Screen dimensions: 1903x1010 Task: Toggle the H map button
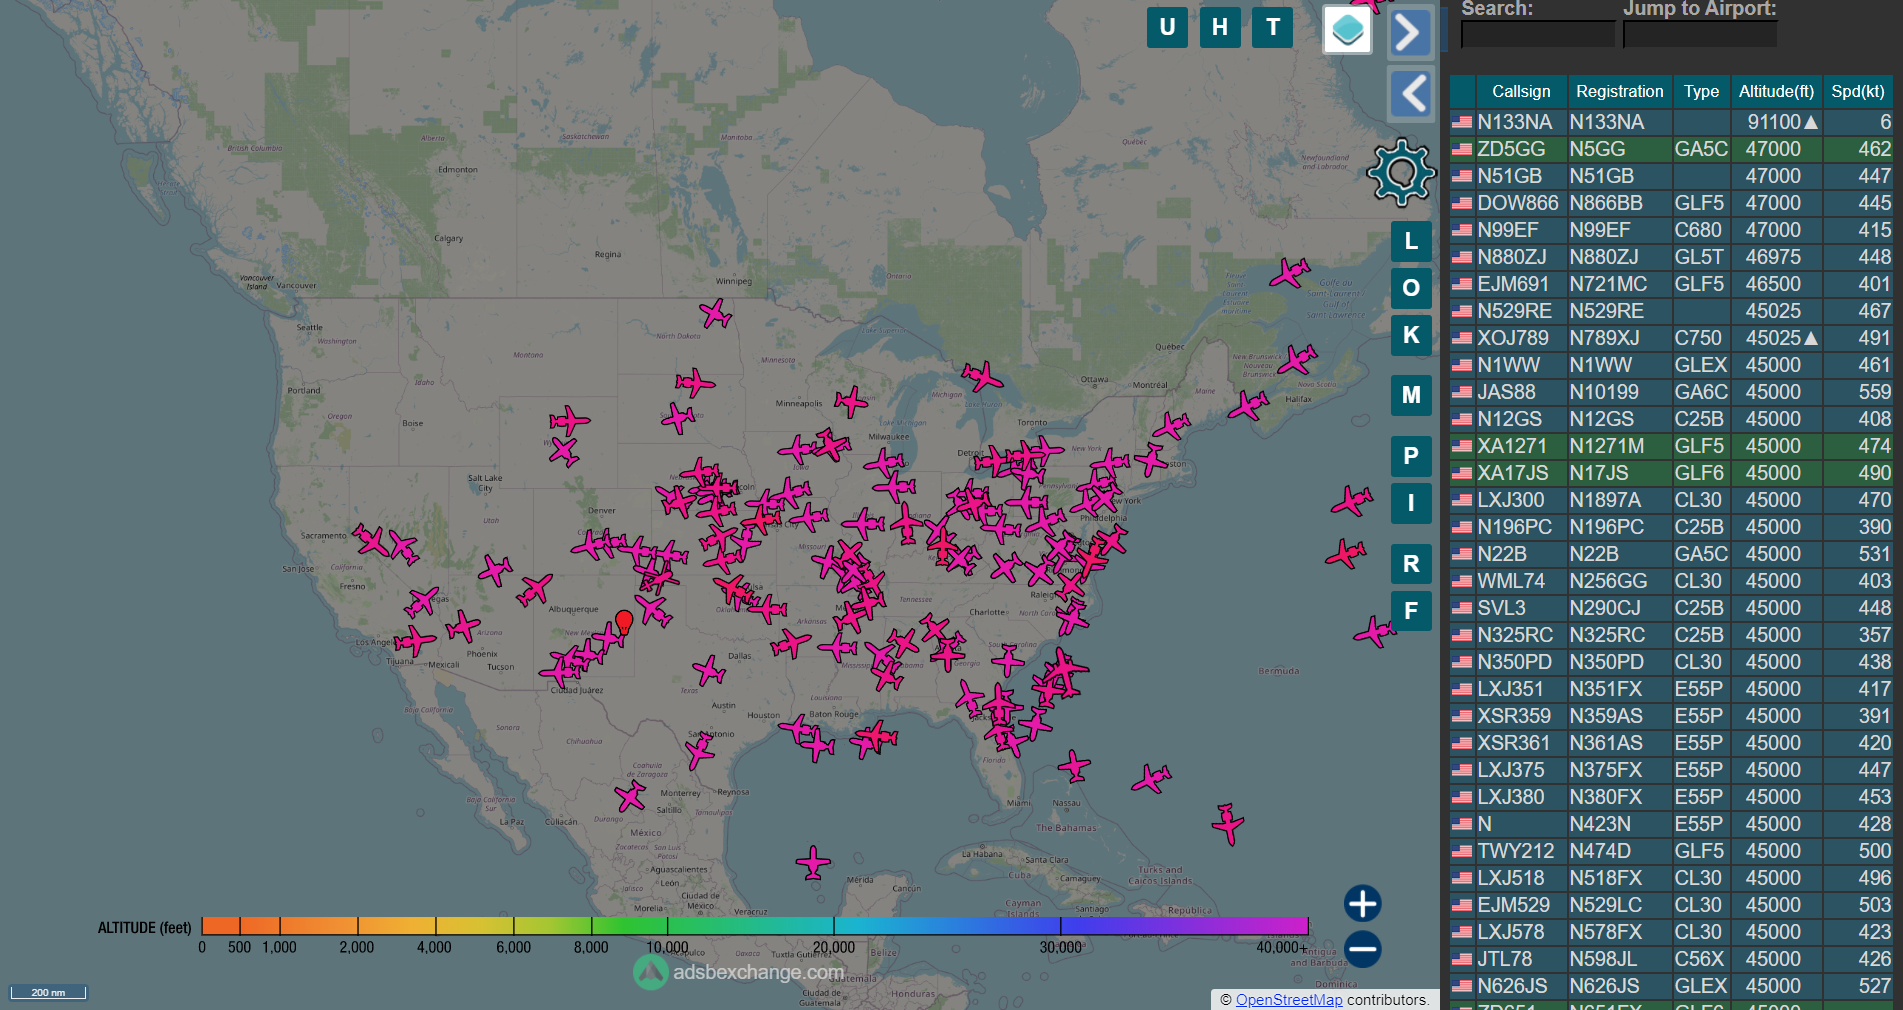(1220, 27)
